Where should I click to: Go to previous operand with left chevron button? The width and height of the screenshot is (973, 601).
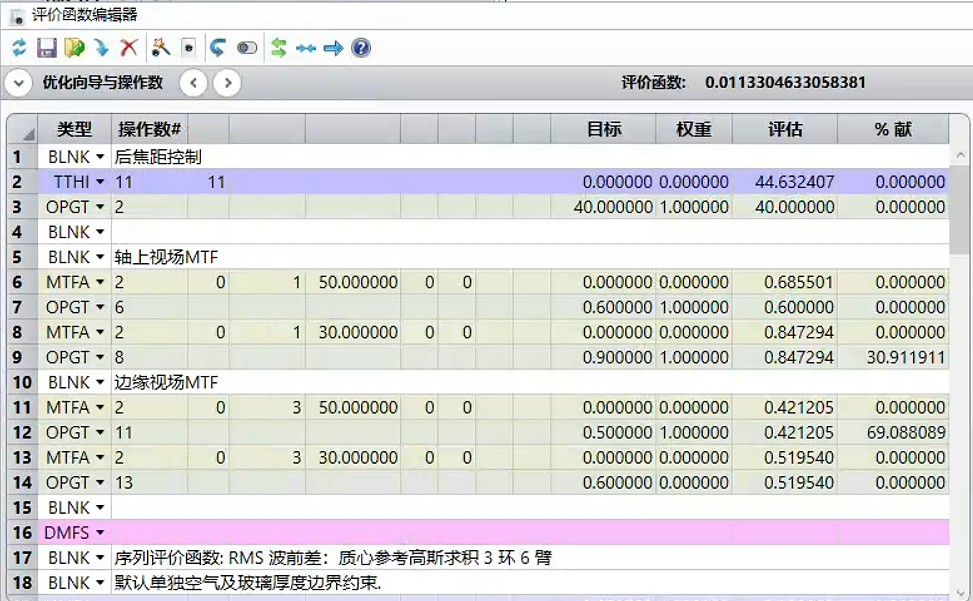[x=194, y=83]
